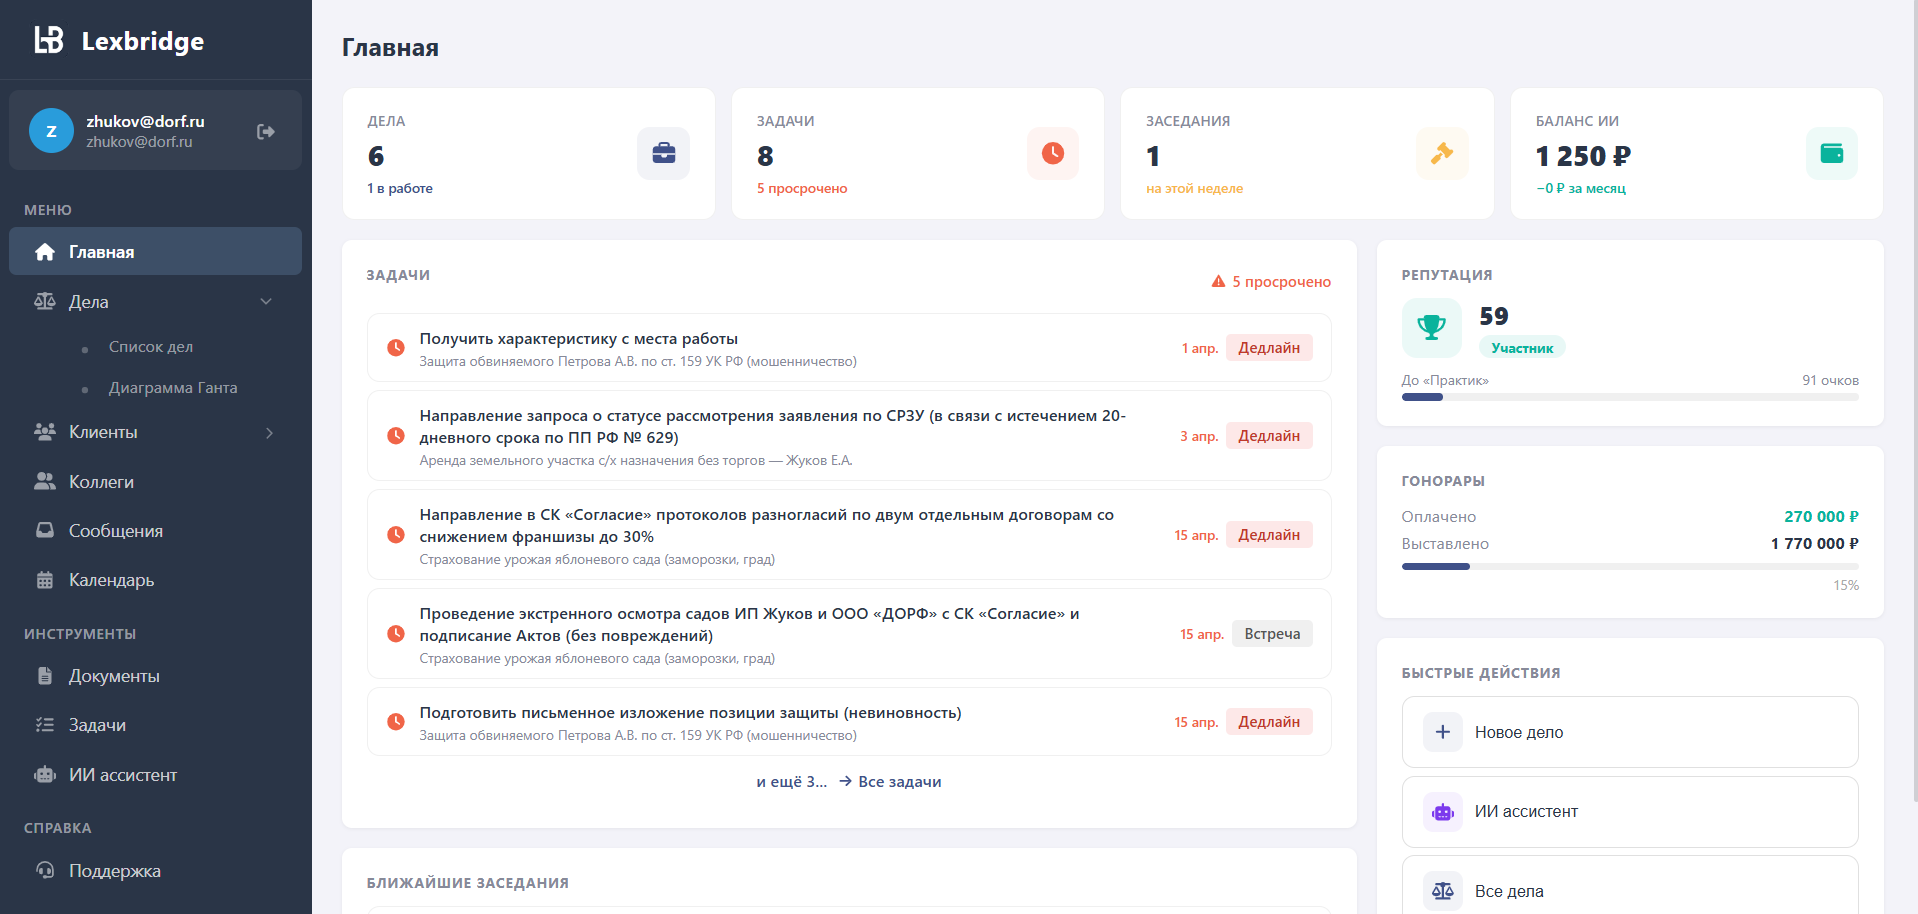The width and height of the screenshot is (1918, 914).
Task: Click the plus icon beside Новое дело
Action: coord(1442,731)
